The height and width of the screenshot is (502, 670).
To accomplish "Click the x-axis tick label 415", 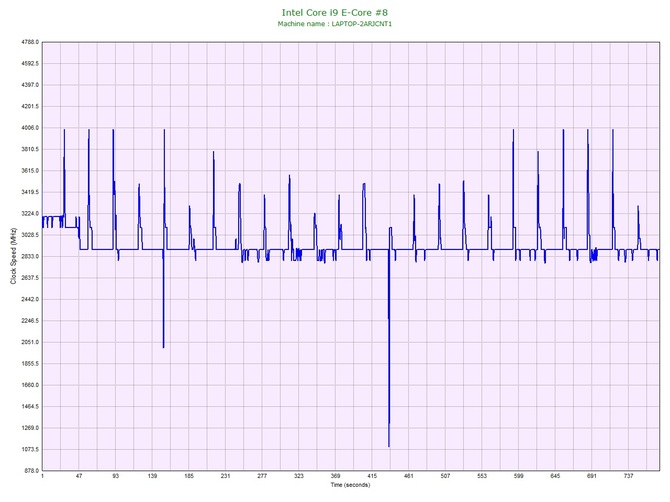I will tap(372, 476).
